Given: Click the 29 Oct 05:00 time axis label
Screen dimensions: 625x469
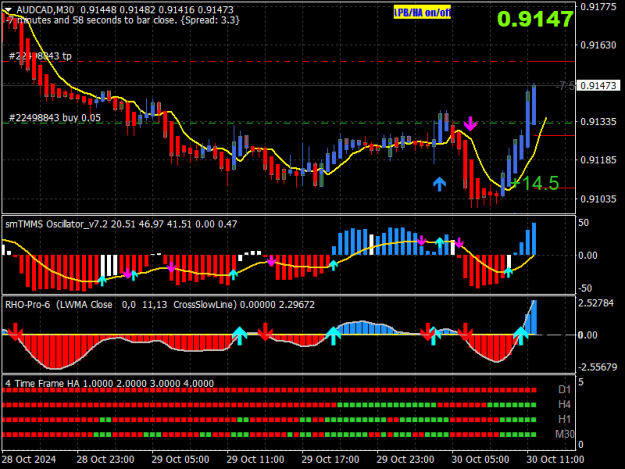Looking at the screenshot, I should (180, 459).
